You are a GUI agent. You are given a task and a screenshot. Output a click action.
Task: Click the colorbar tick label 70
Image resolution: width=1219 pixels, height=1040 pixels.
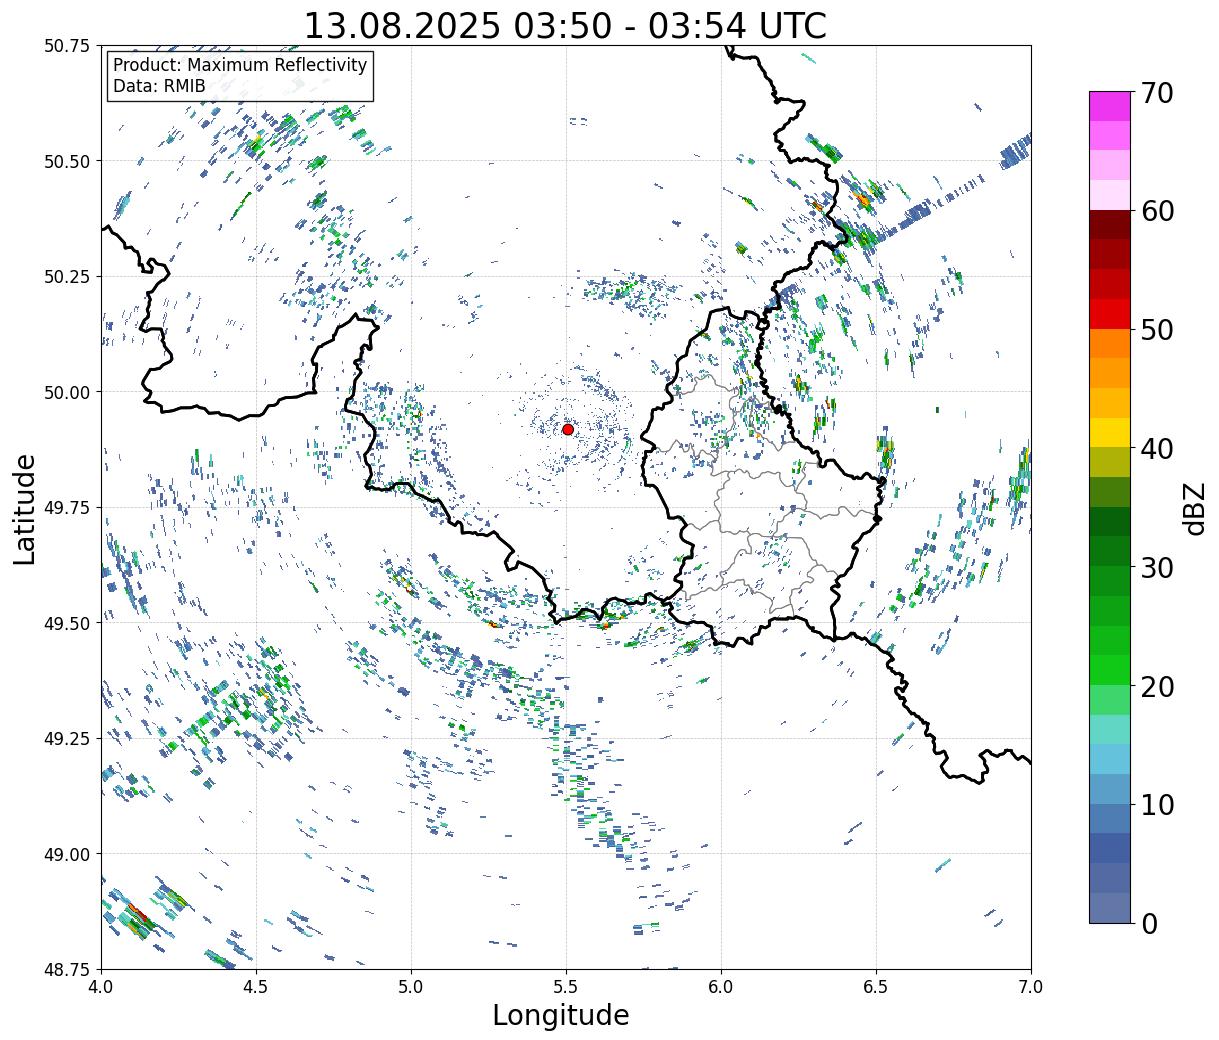(x=1156, y=93)
